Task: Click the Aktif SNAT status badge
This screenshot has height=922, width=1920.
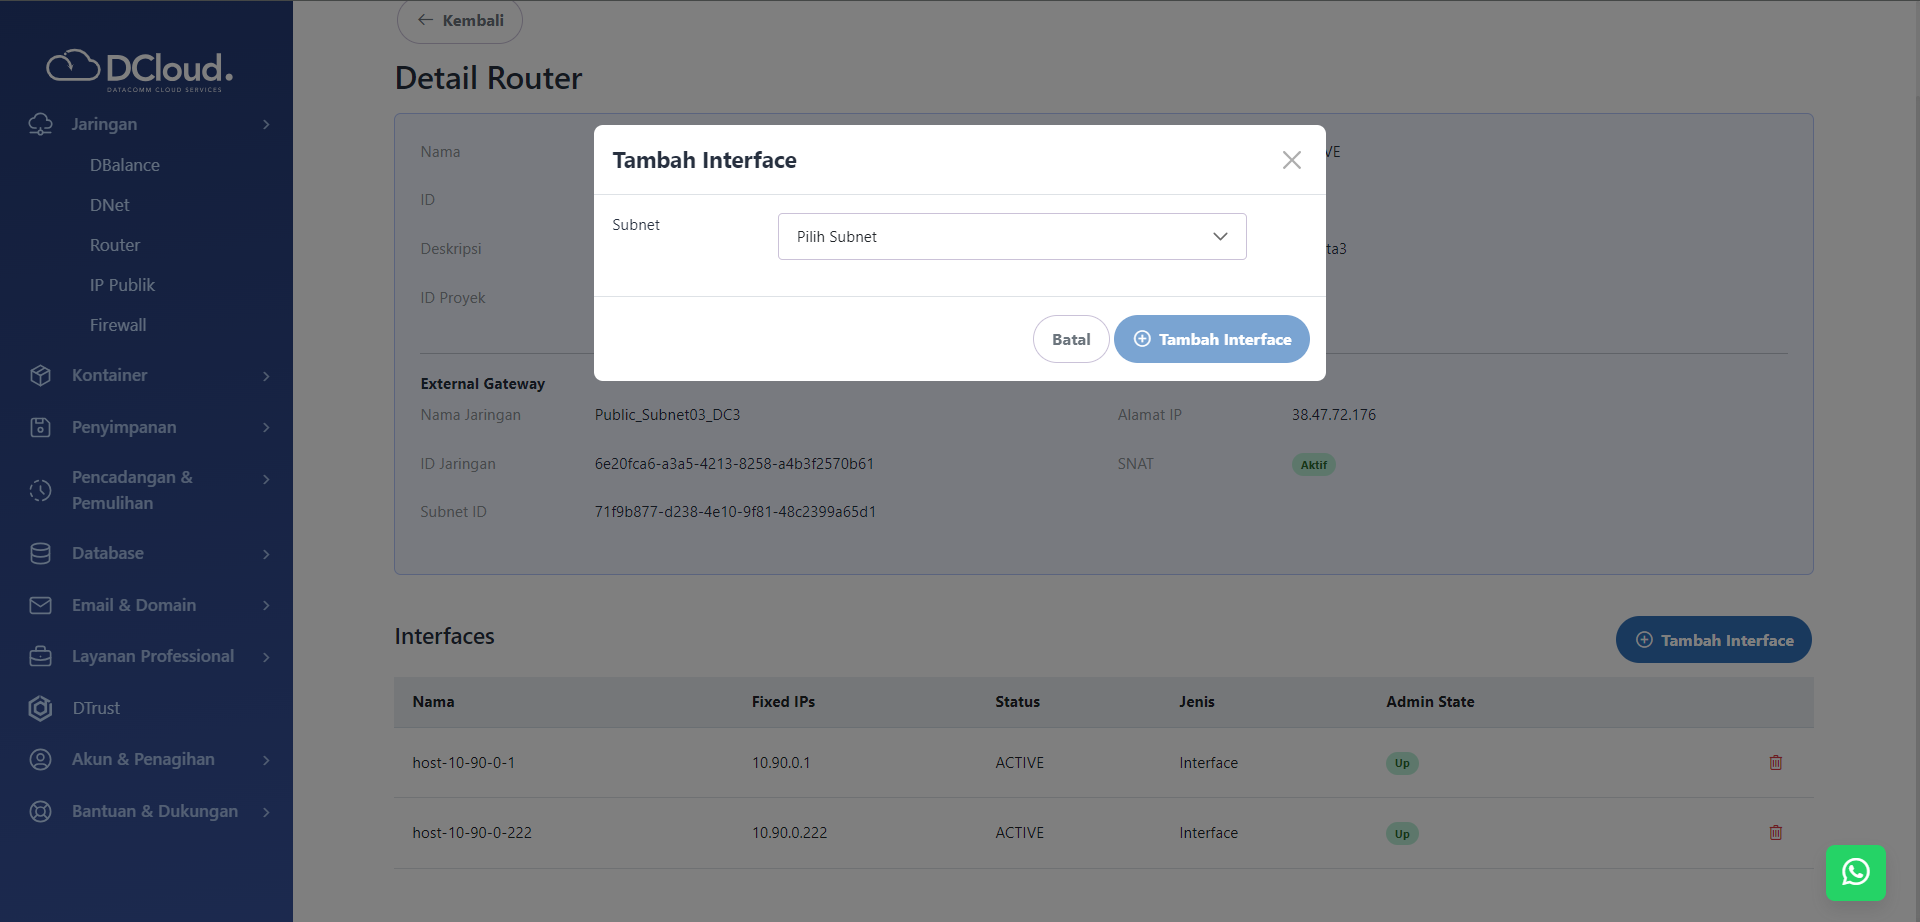Action: (x=1314, y=464)
